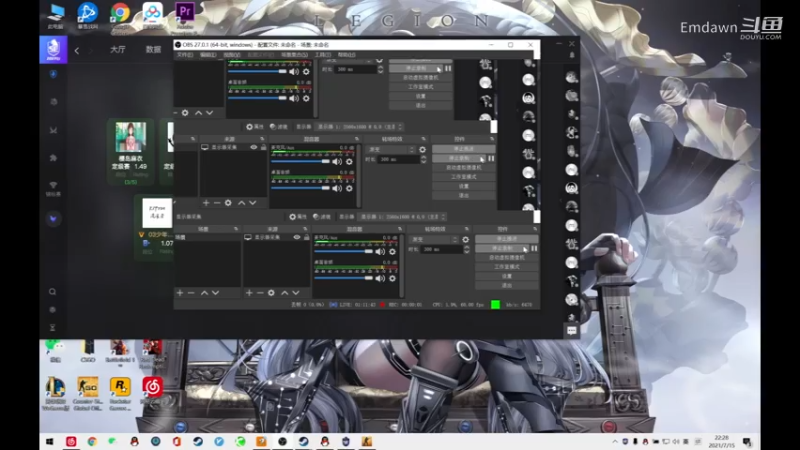Select 场景 item in main Scenes dock
The image size is (800, 450).
(x=207, y=237)
